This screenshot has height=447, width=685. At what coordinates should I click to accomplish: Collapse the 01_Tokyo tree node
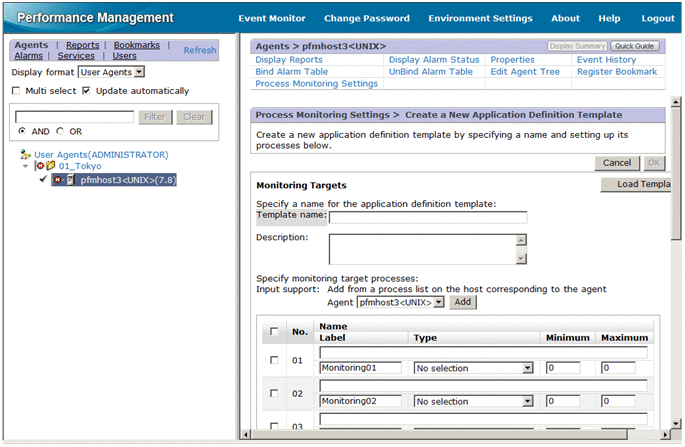click(x=24, y=167)
